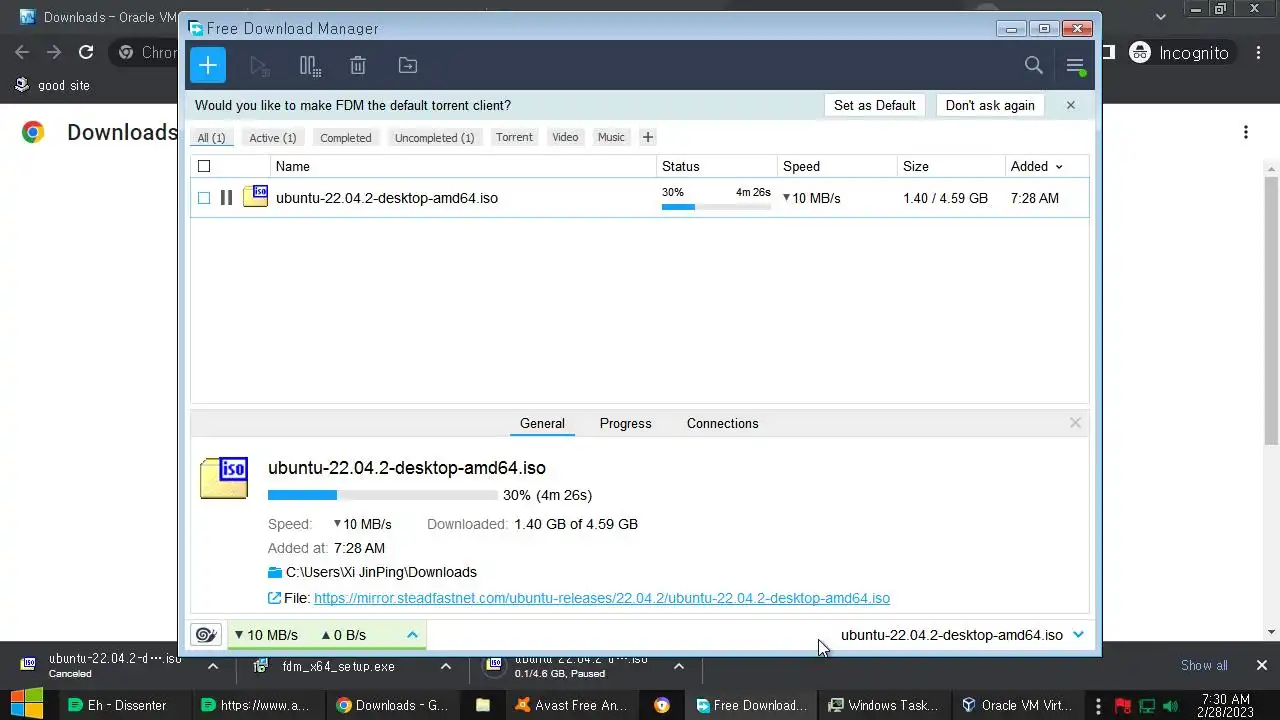This screenshot has width=1280, height=720.
Task: Sort by the Name column header
Action: pos(463,166)
